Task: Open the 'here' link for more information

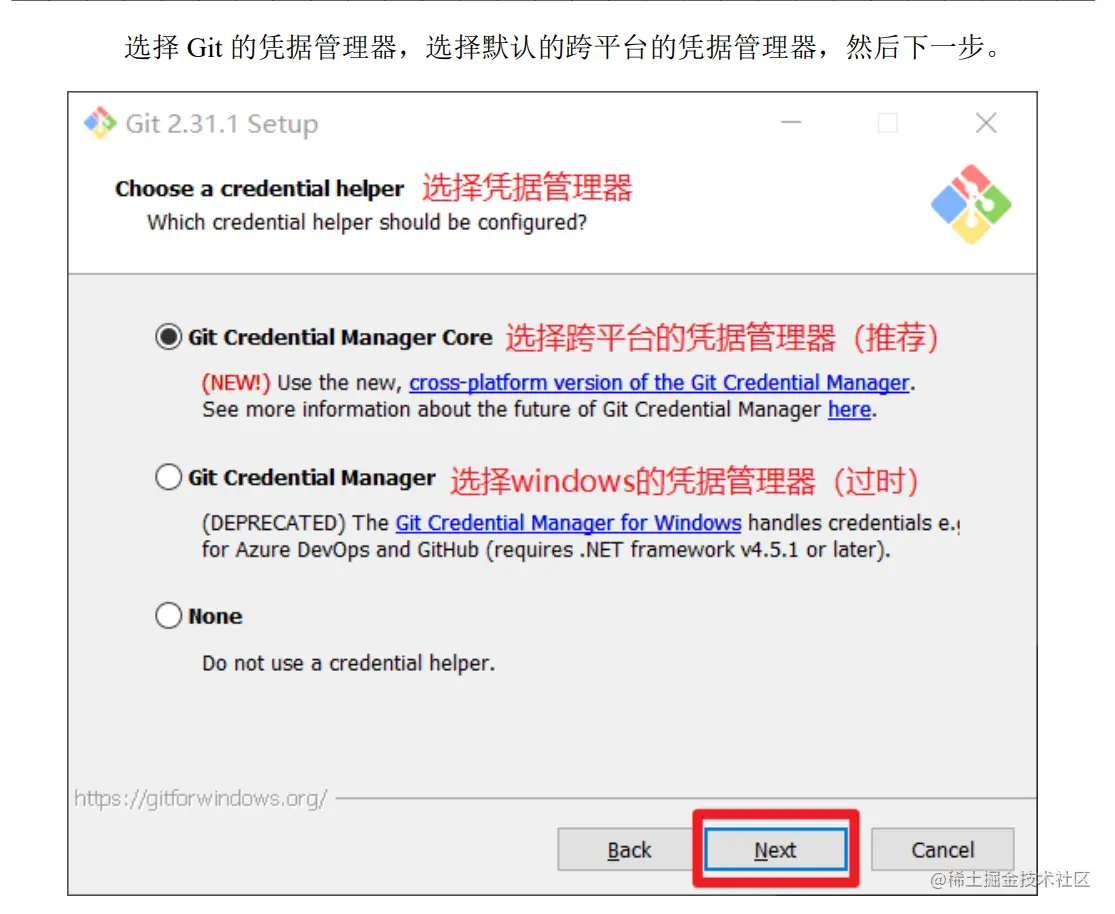Action: [849, 410]
